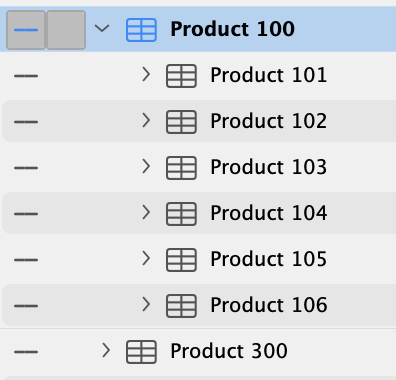Toggle the dash indicator on the Product 101 row
396x380 pixels.
[x=26, y=76]
